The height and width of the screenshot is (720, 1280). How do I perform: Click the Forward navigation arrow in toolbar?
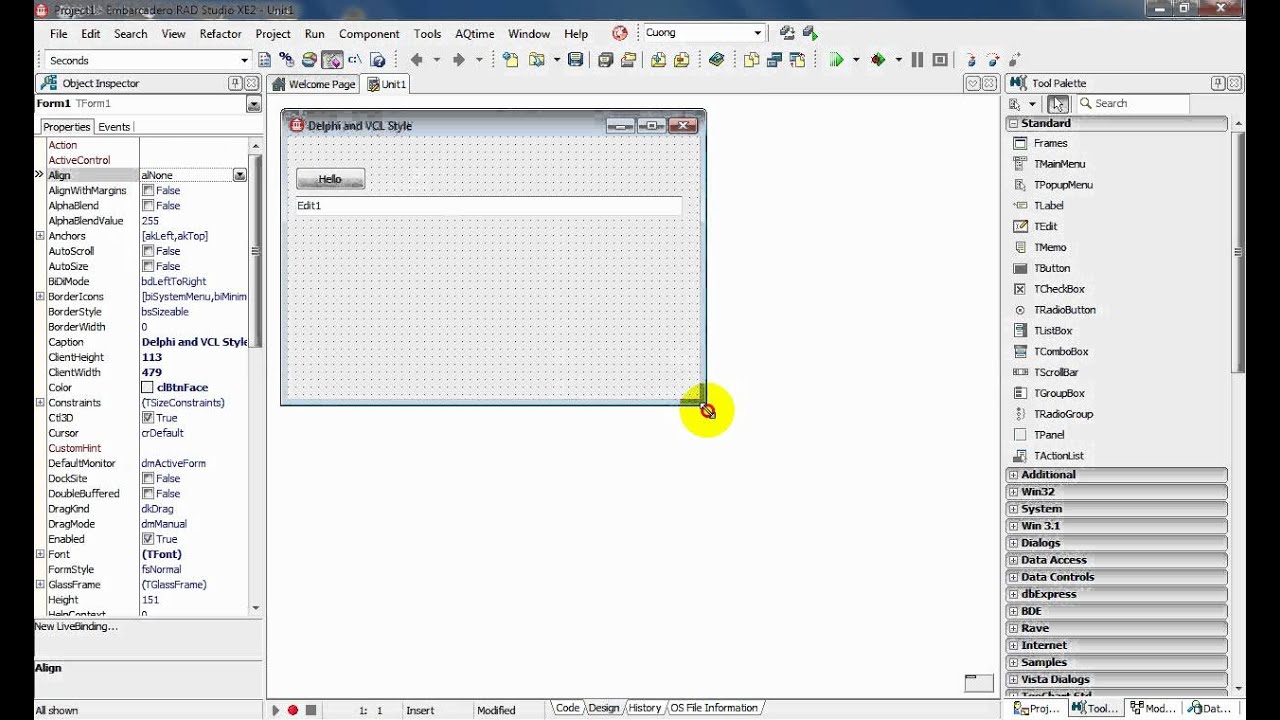[x=459, y=60]
